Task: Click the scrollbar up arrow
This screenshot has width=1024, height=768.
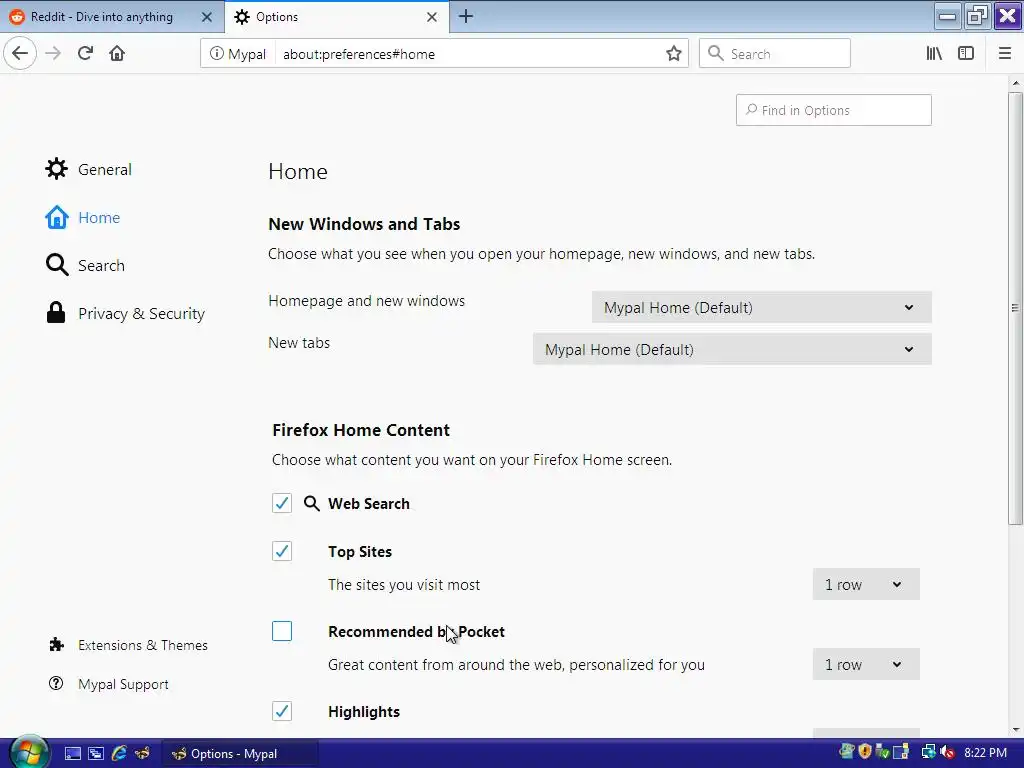Action: click(1016, 83)
